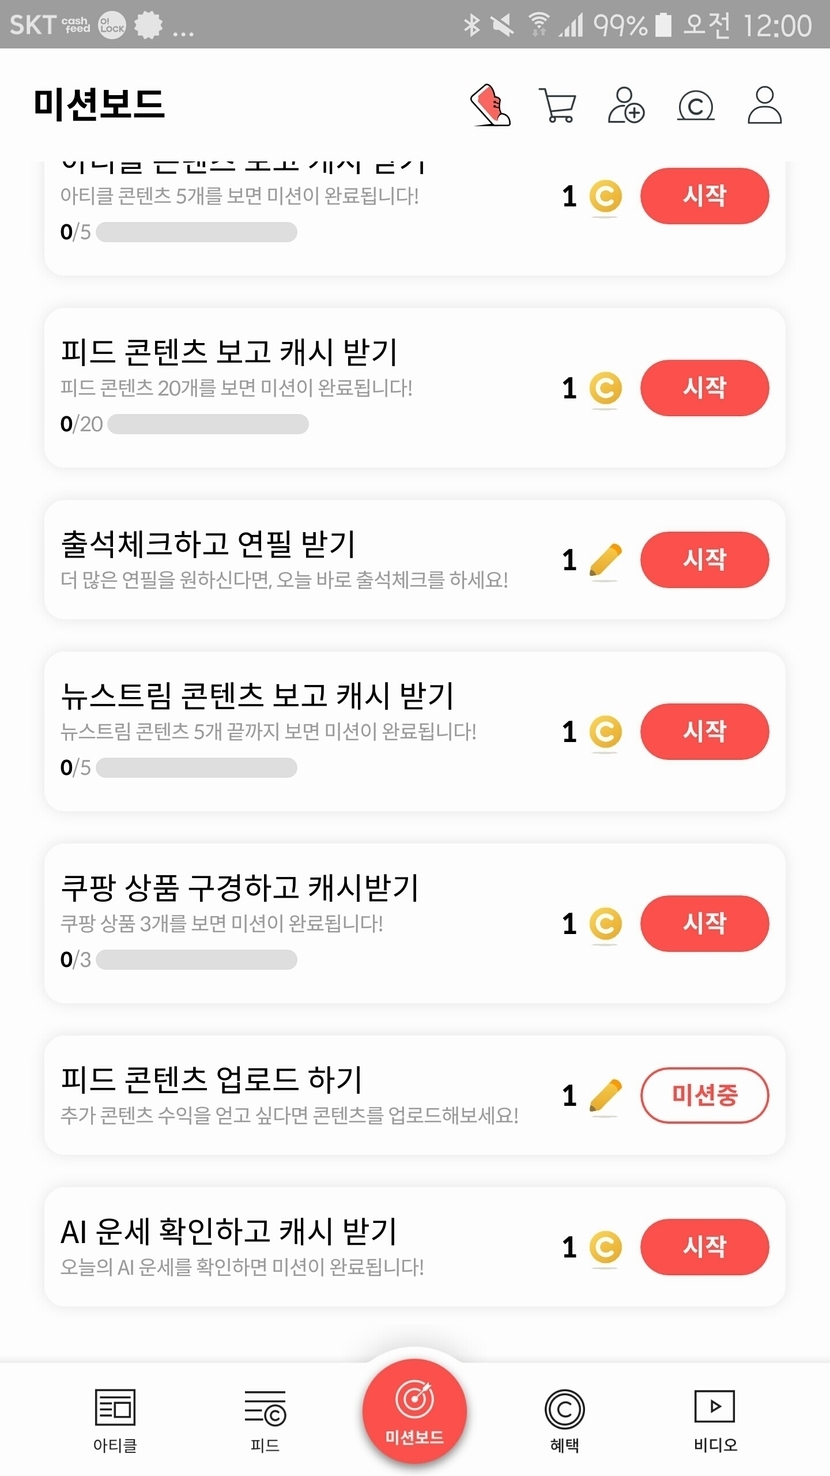830x1476 pixels.
Task: Tap the pencil icon for attendance check
Action: [605, 560]
